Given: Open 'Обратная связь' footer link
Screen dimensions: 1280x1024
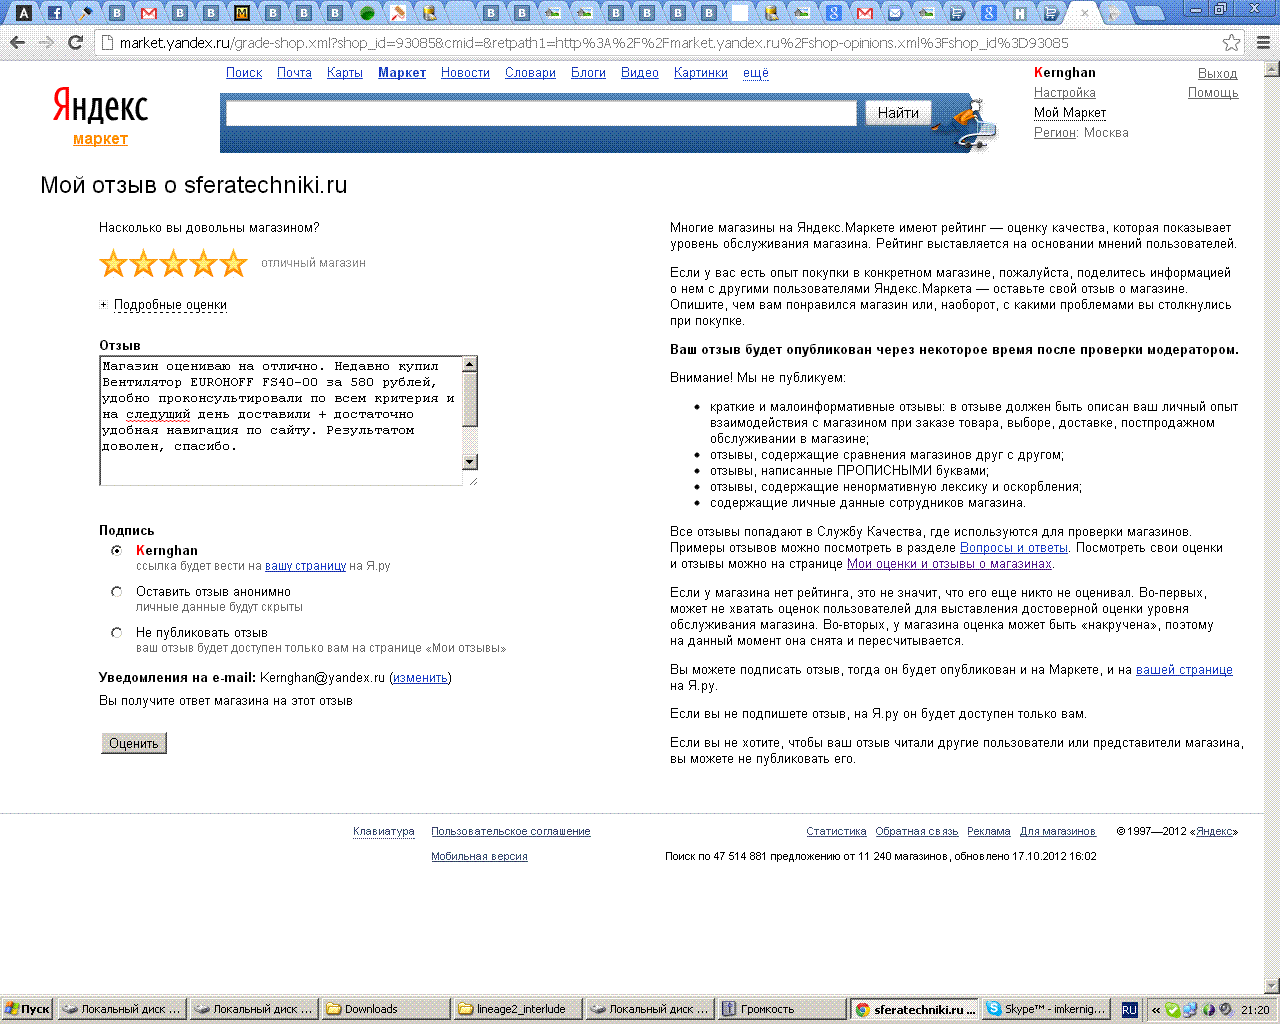Looking at the screenshot, I should (917, 832).
